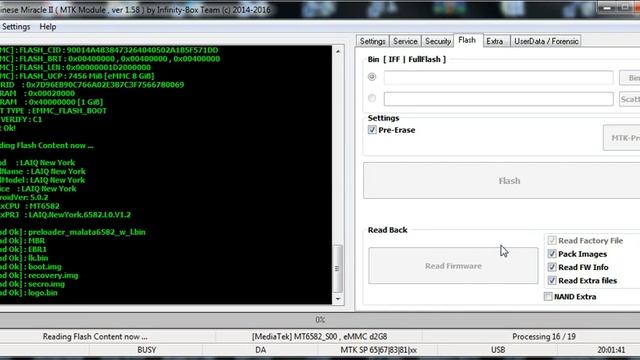Image resolution: width=640 pixels, height=360 pixels.
Task: Open the Help menu
Action: tap(48, 27)
